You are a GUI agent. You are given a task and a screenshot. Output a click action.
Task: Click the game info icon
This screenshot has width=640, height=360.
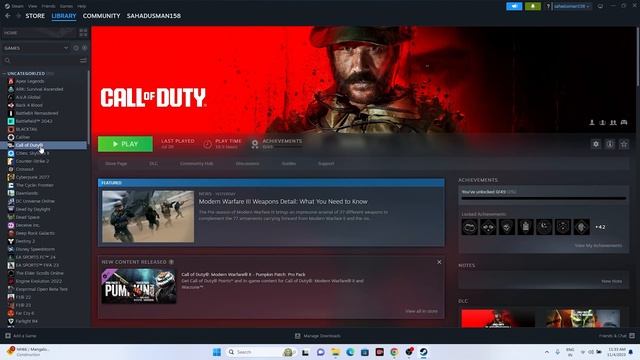click(610, 144)
